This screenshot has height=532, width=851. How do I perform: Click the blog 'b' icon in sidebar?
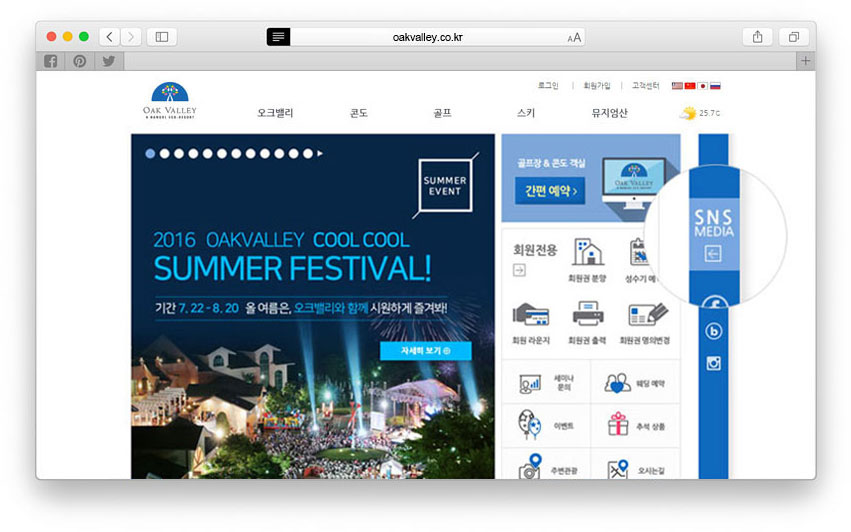click(x=713, y=331)
